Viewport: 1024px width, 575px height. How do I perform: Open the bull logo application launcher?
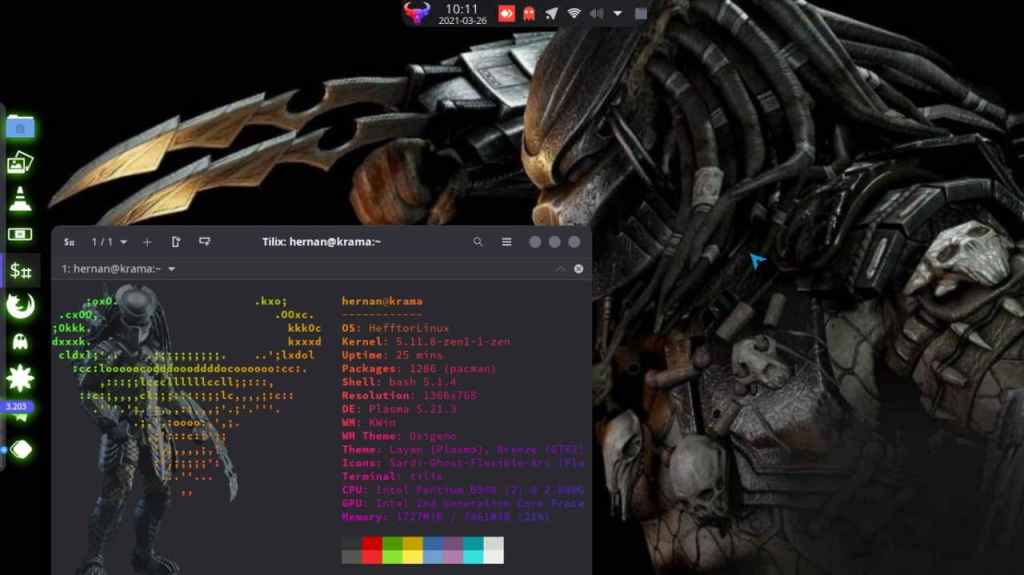click(x=416, y=14)
